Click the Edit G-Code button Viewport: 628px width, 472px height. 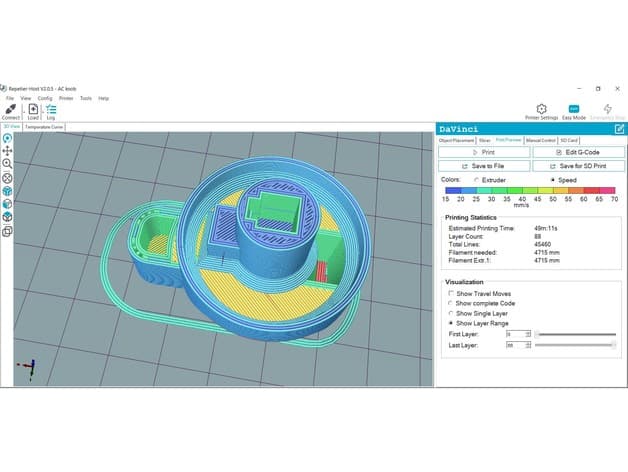578,152
